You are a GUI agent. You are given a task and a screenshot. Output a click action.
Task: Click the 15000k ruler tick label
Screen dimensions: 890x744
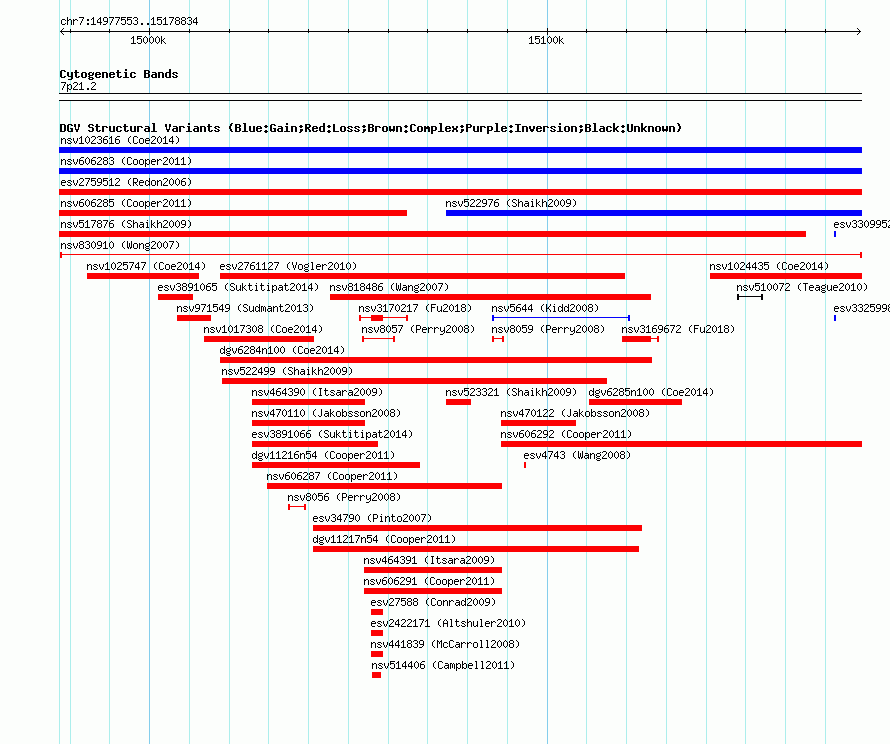click(x=148, y=40)
